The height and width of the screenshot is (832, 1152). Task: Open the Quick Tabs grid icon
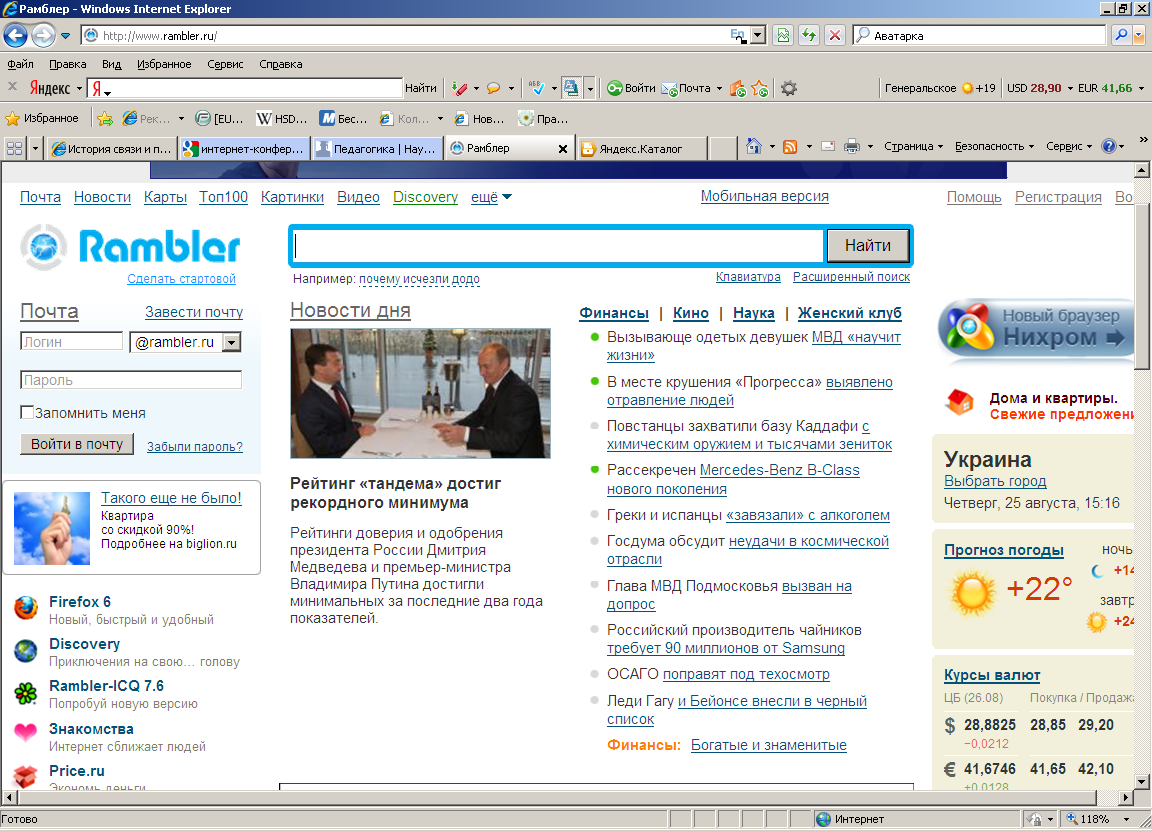pos(14,148)
